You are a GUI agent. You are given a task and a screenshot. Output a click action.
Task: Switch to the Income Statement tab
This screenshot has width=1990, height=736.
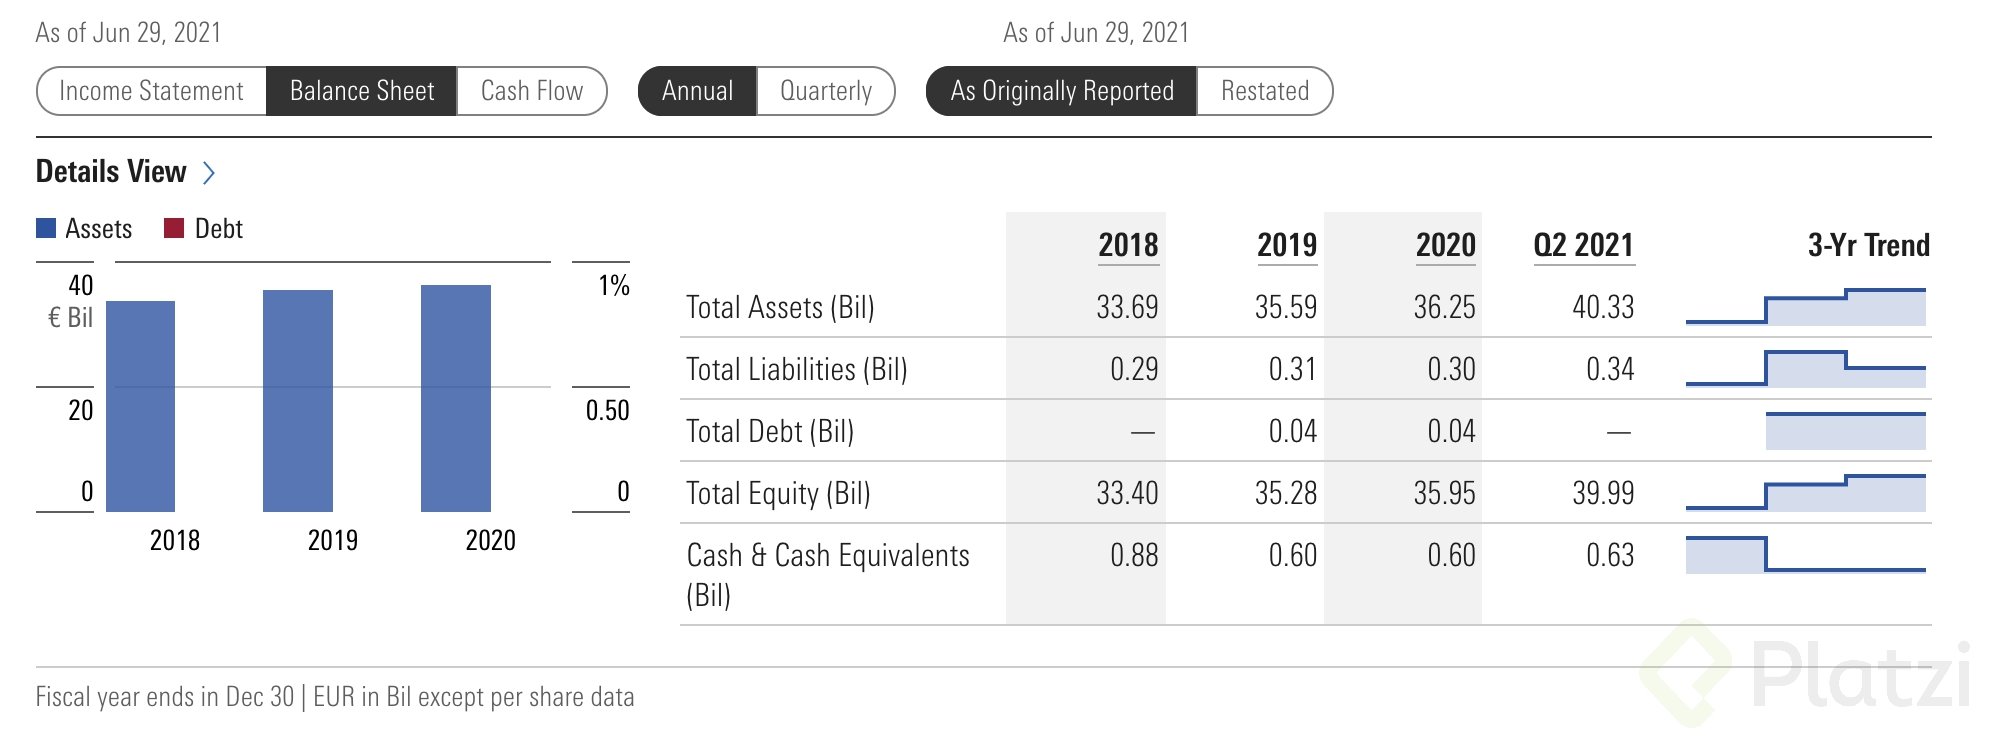pyautogui.click(x=151, y=91)
